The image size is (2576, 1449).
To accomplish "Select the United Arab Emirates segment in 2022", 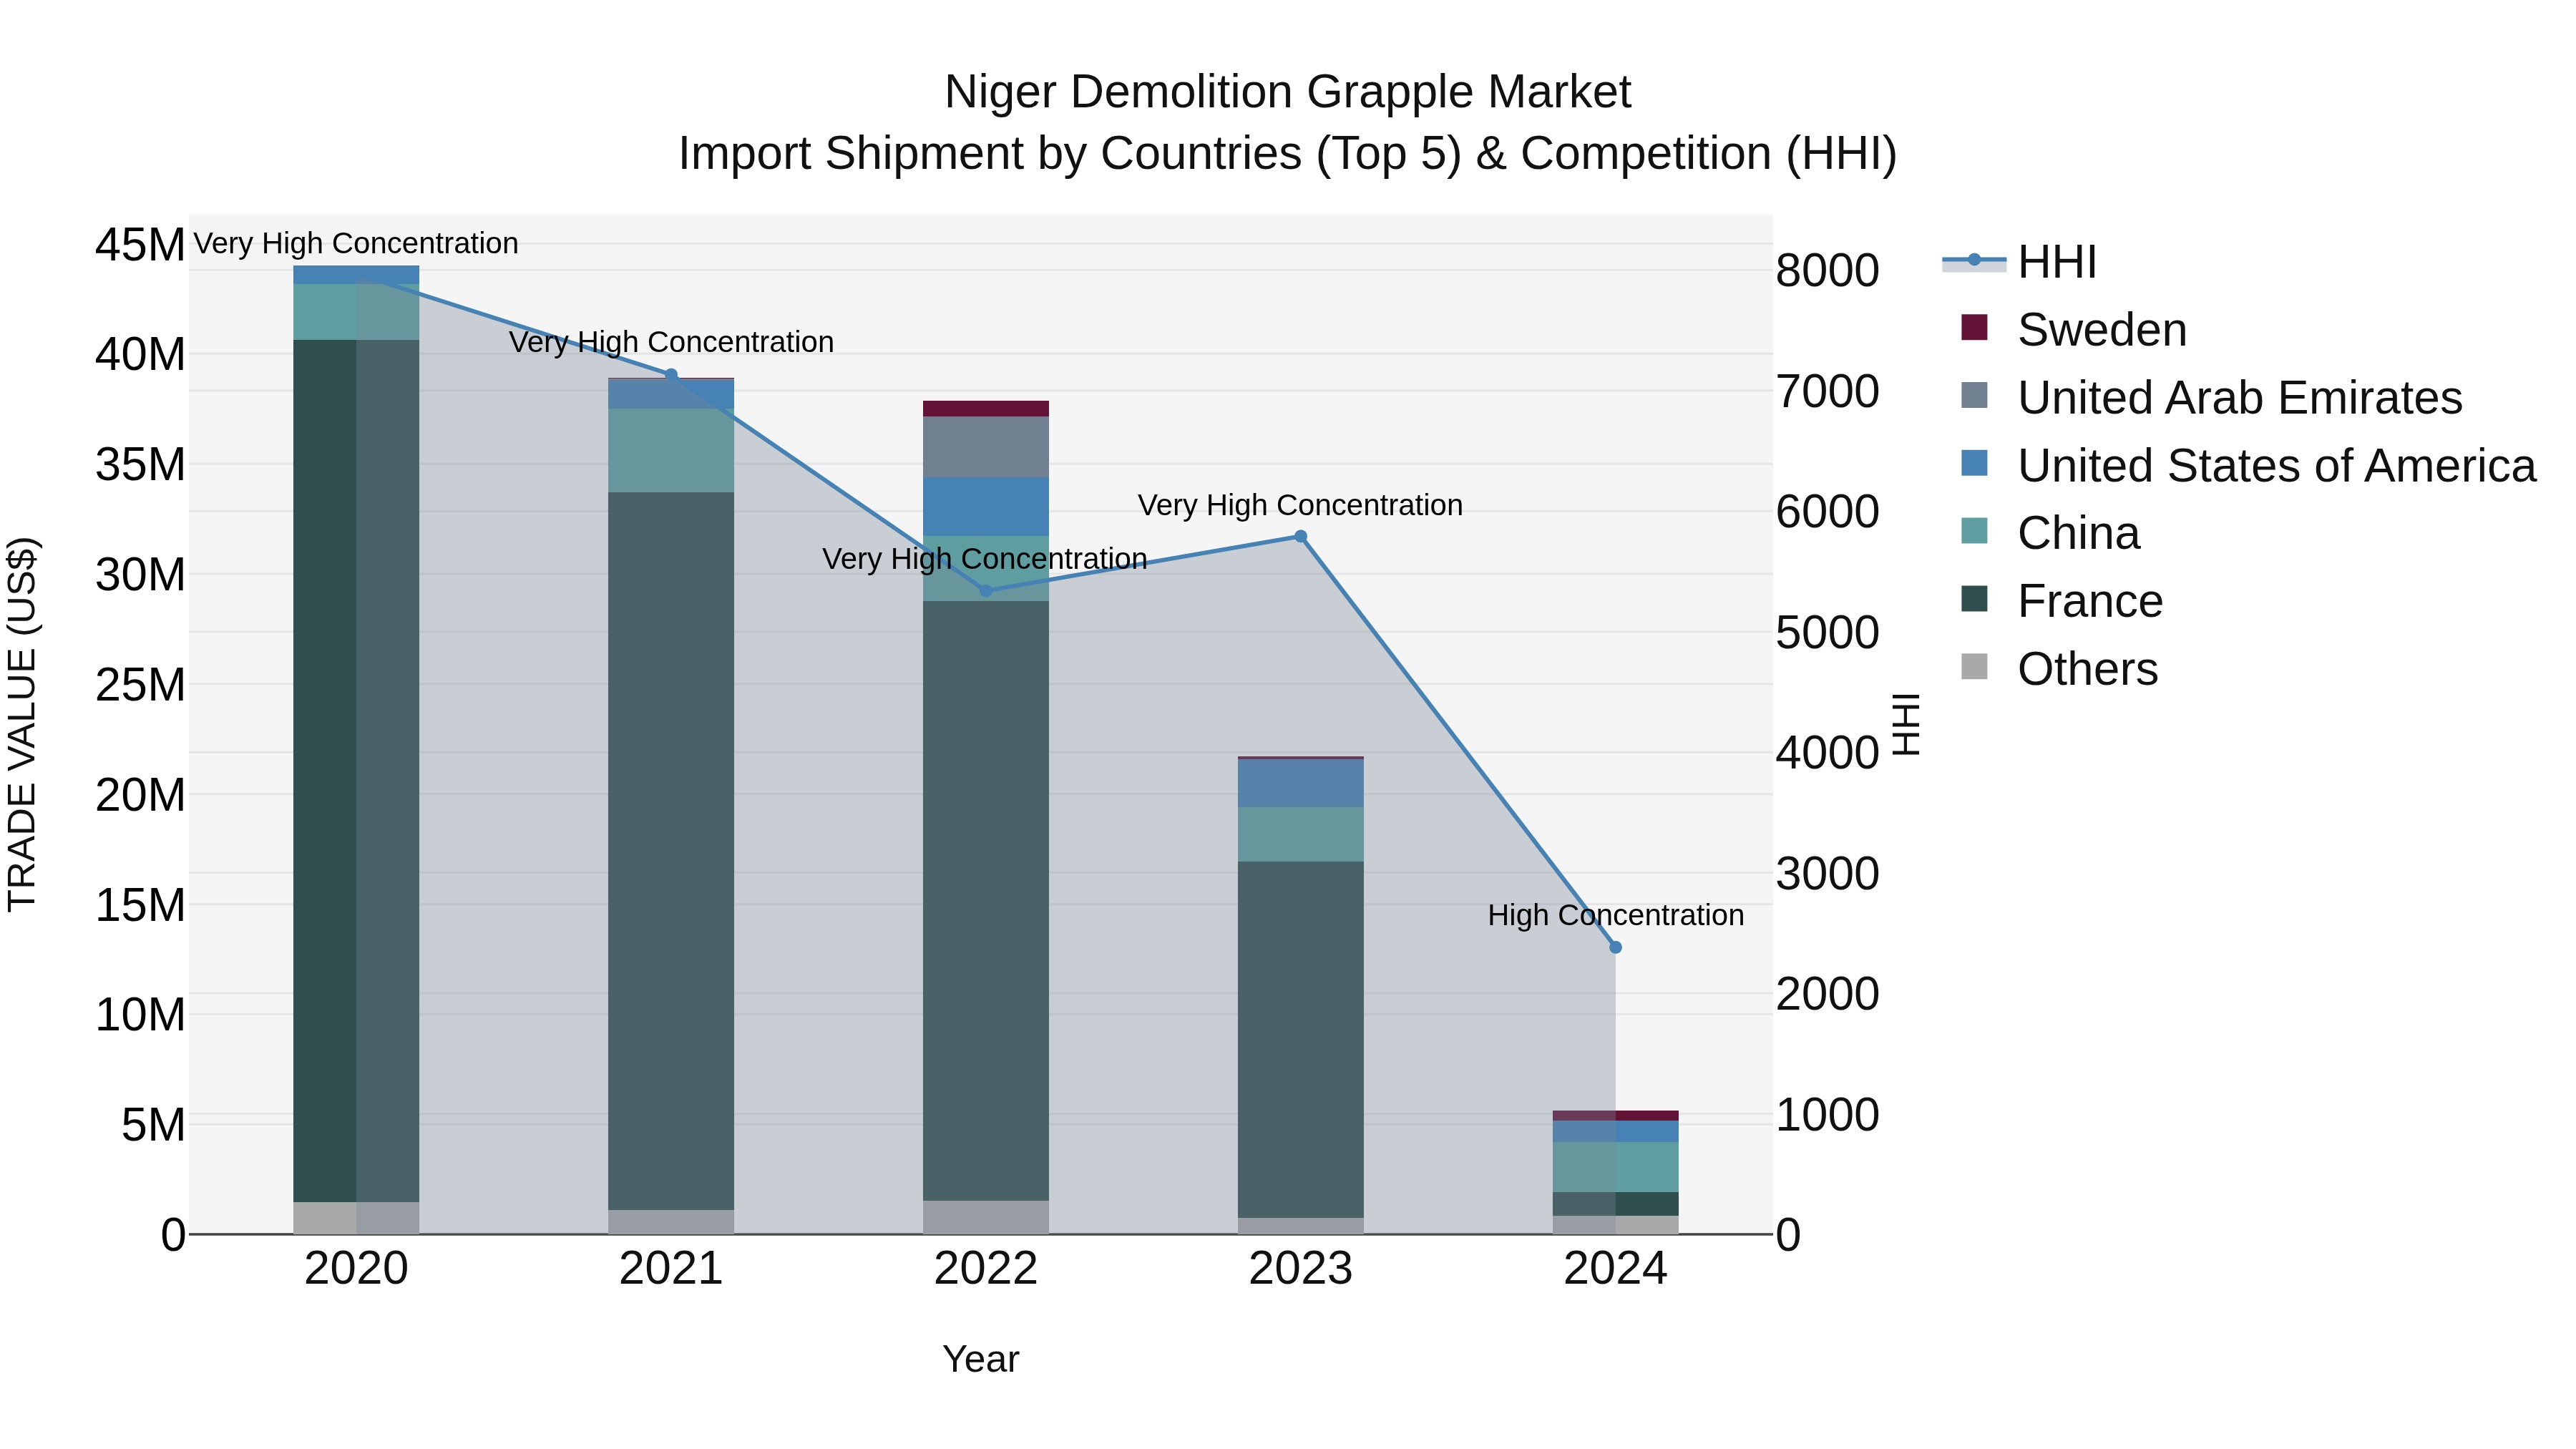I will (x=986, y=447).
